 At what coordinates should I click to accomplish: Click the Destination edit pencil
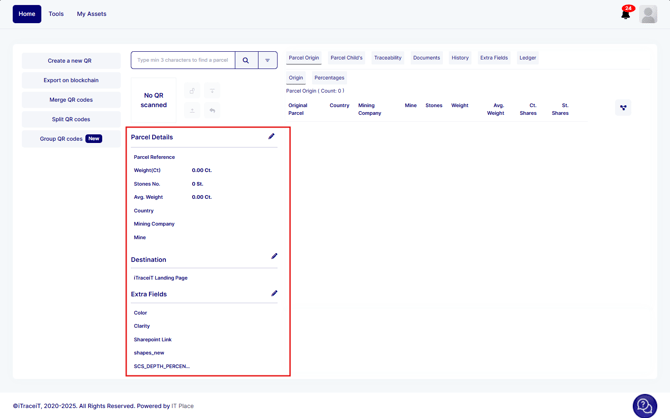coord(274,257)
